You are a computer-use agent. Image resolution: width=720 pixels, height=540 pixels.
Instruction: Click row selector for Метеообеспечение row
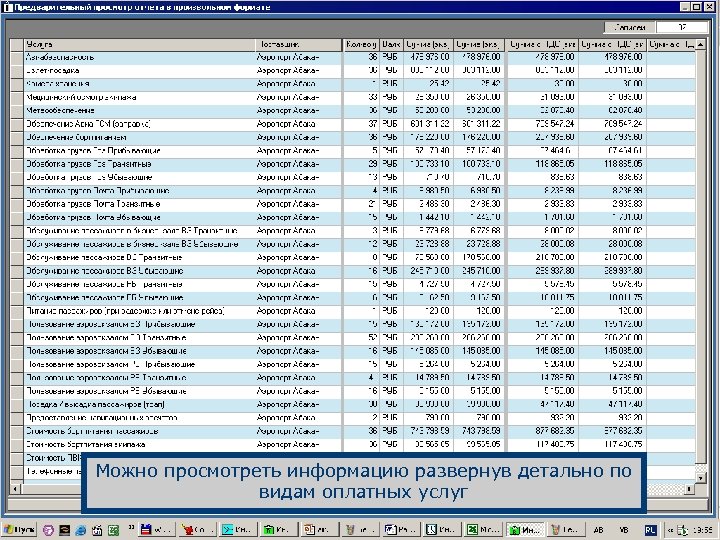17,111
